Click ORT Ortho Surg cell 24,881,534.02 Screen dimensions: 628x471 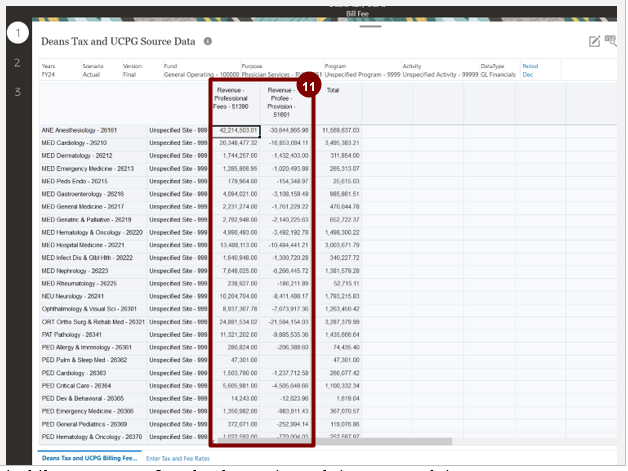[x=236, y=322]
